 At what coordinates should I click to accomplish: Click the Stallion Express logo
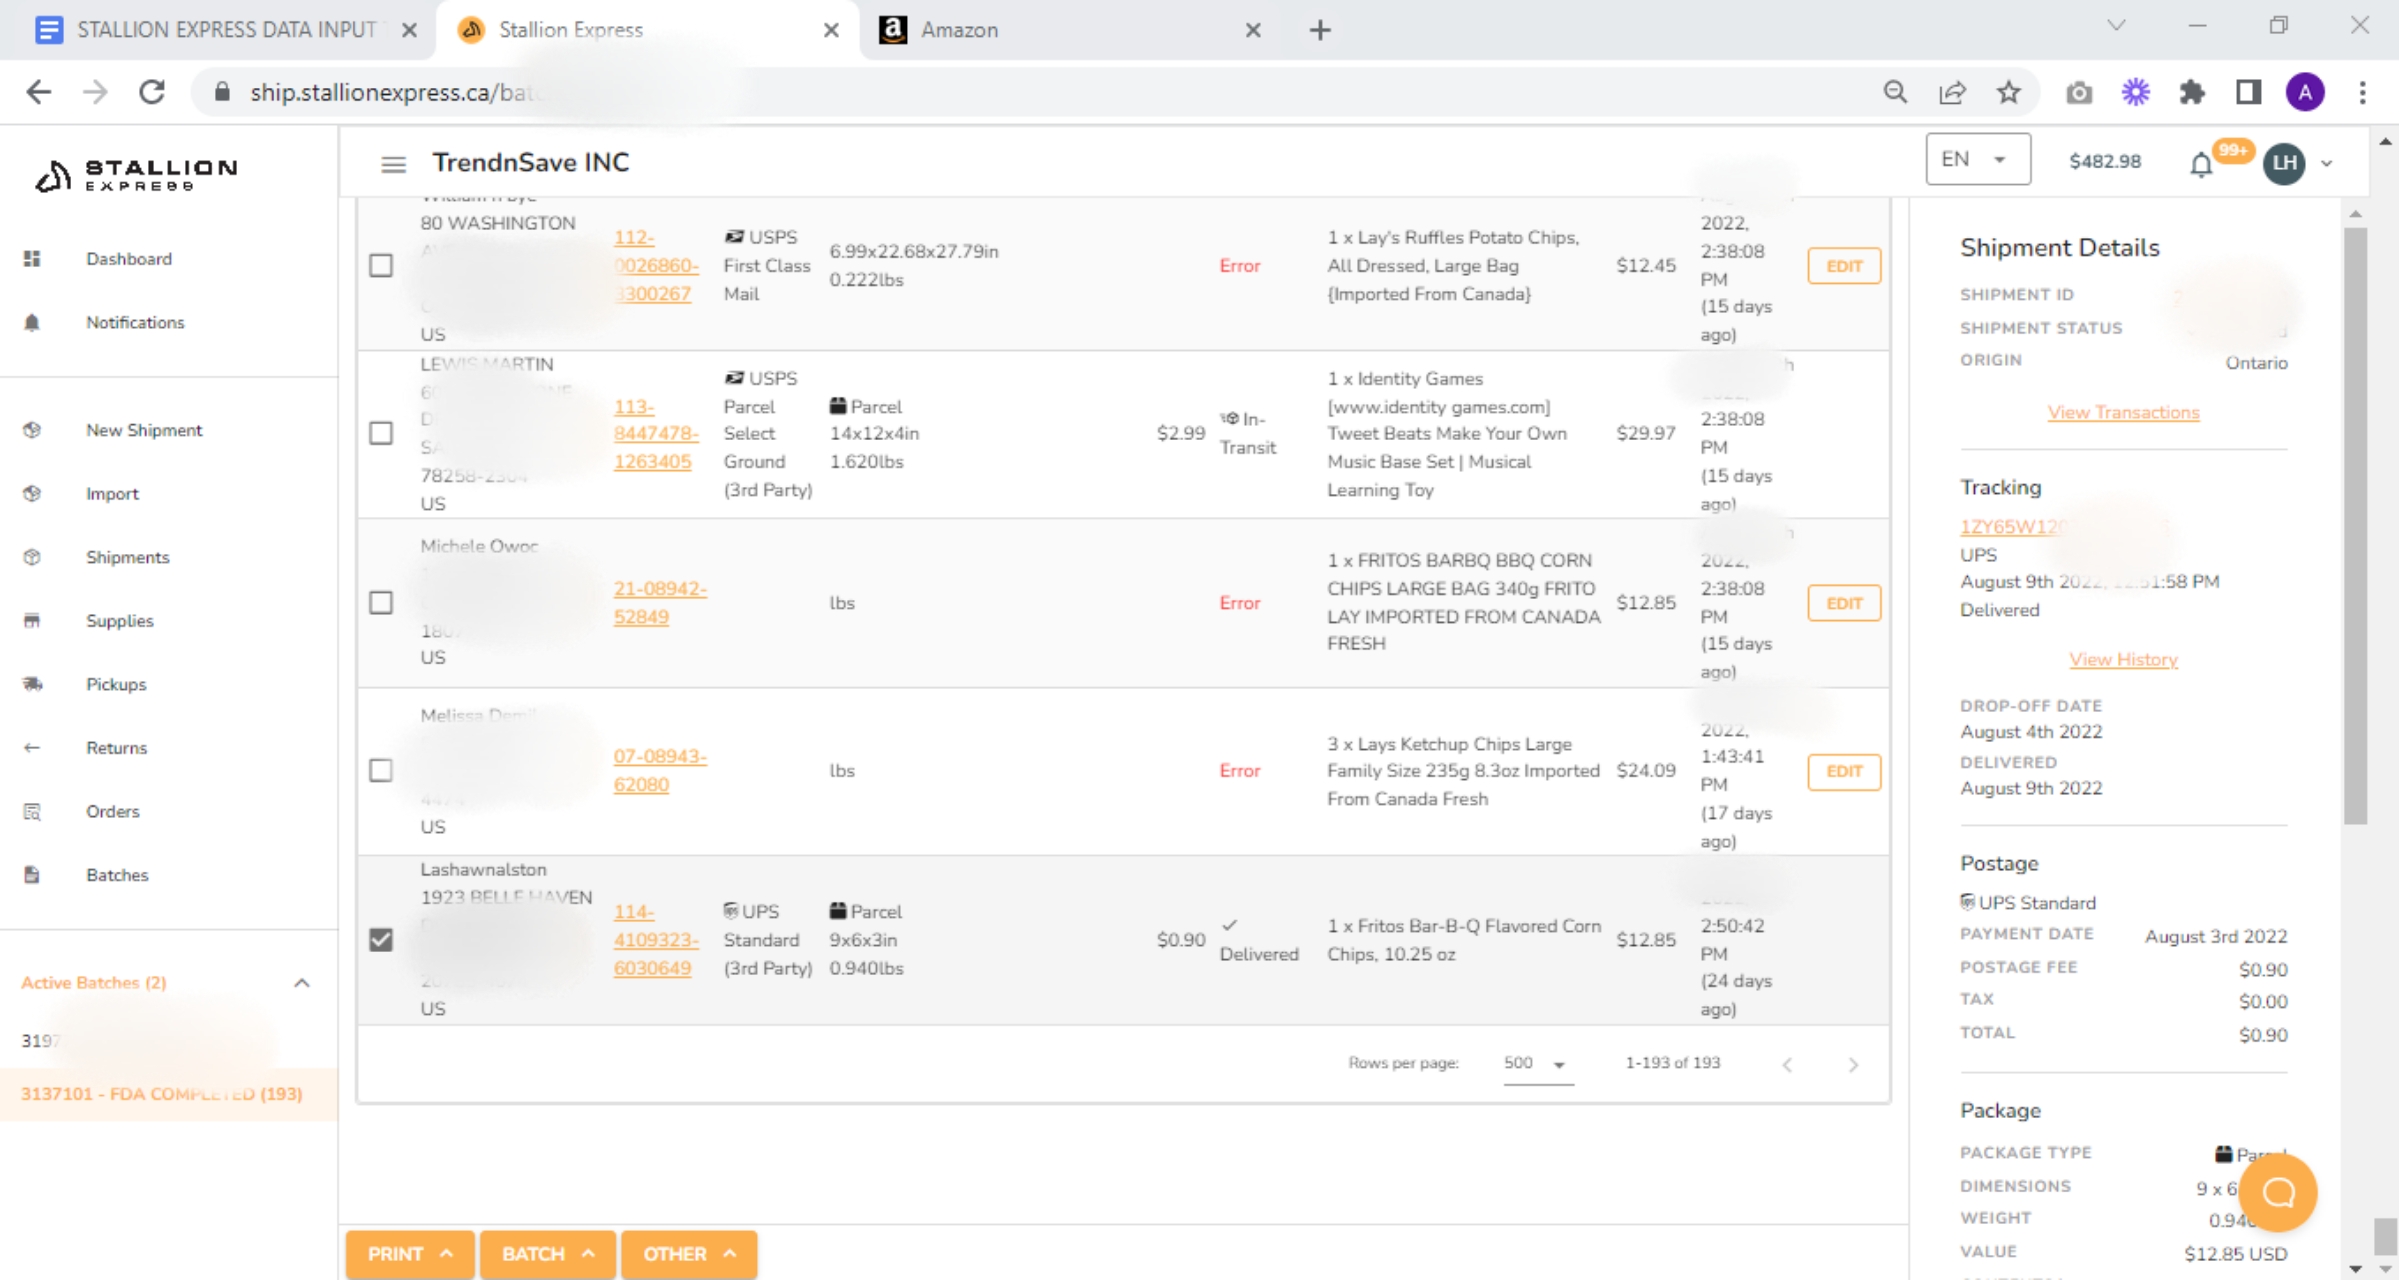pyautogui.click(x=137, y=175)
